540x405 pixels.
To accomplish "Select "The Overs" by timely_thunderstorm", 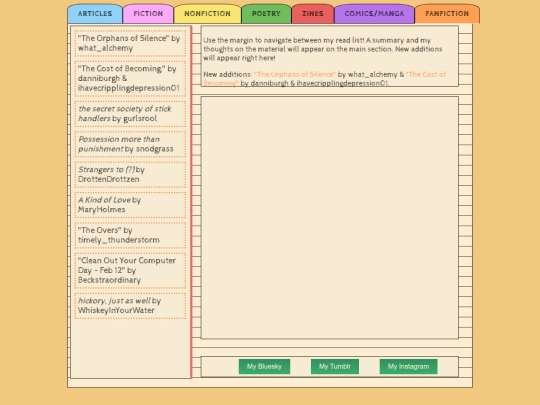I will click(130, 235).
